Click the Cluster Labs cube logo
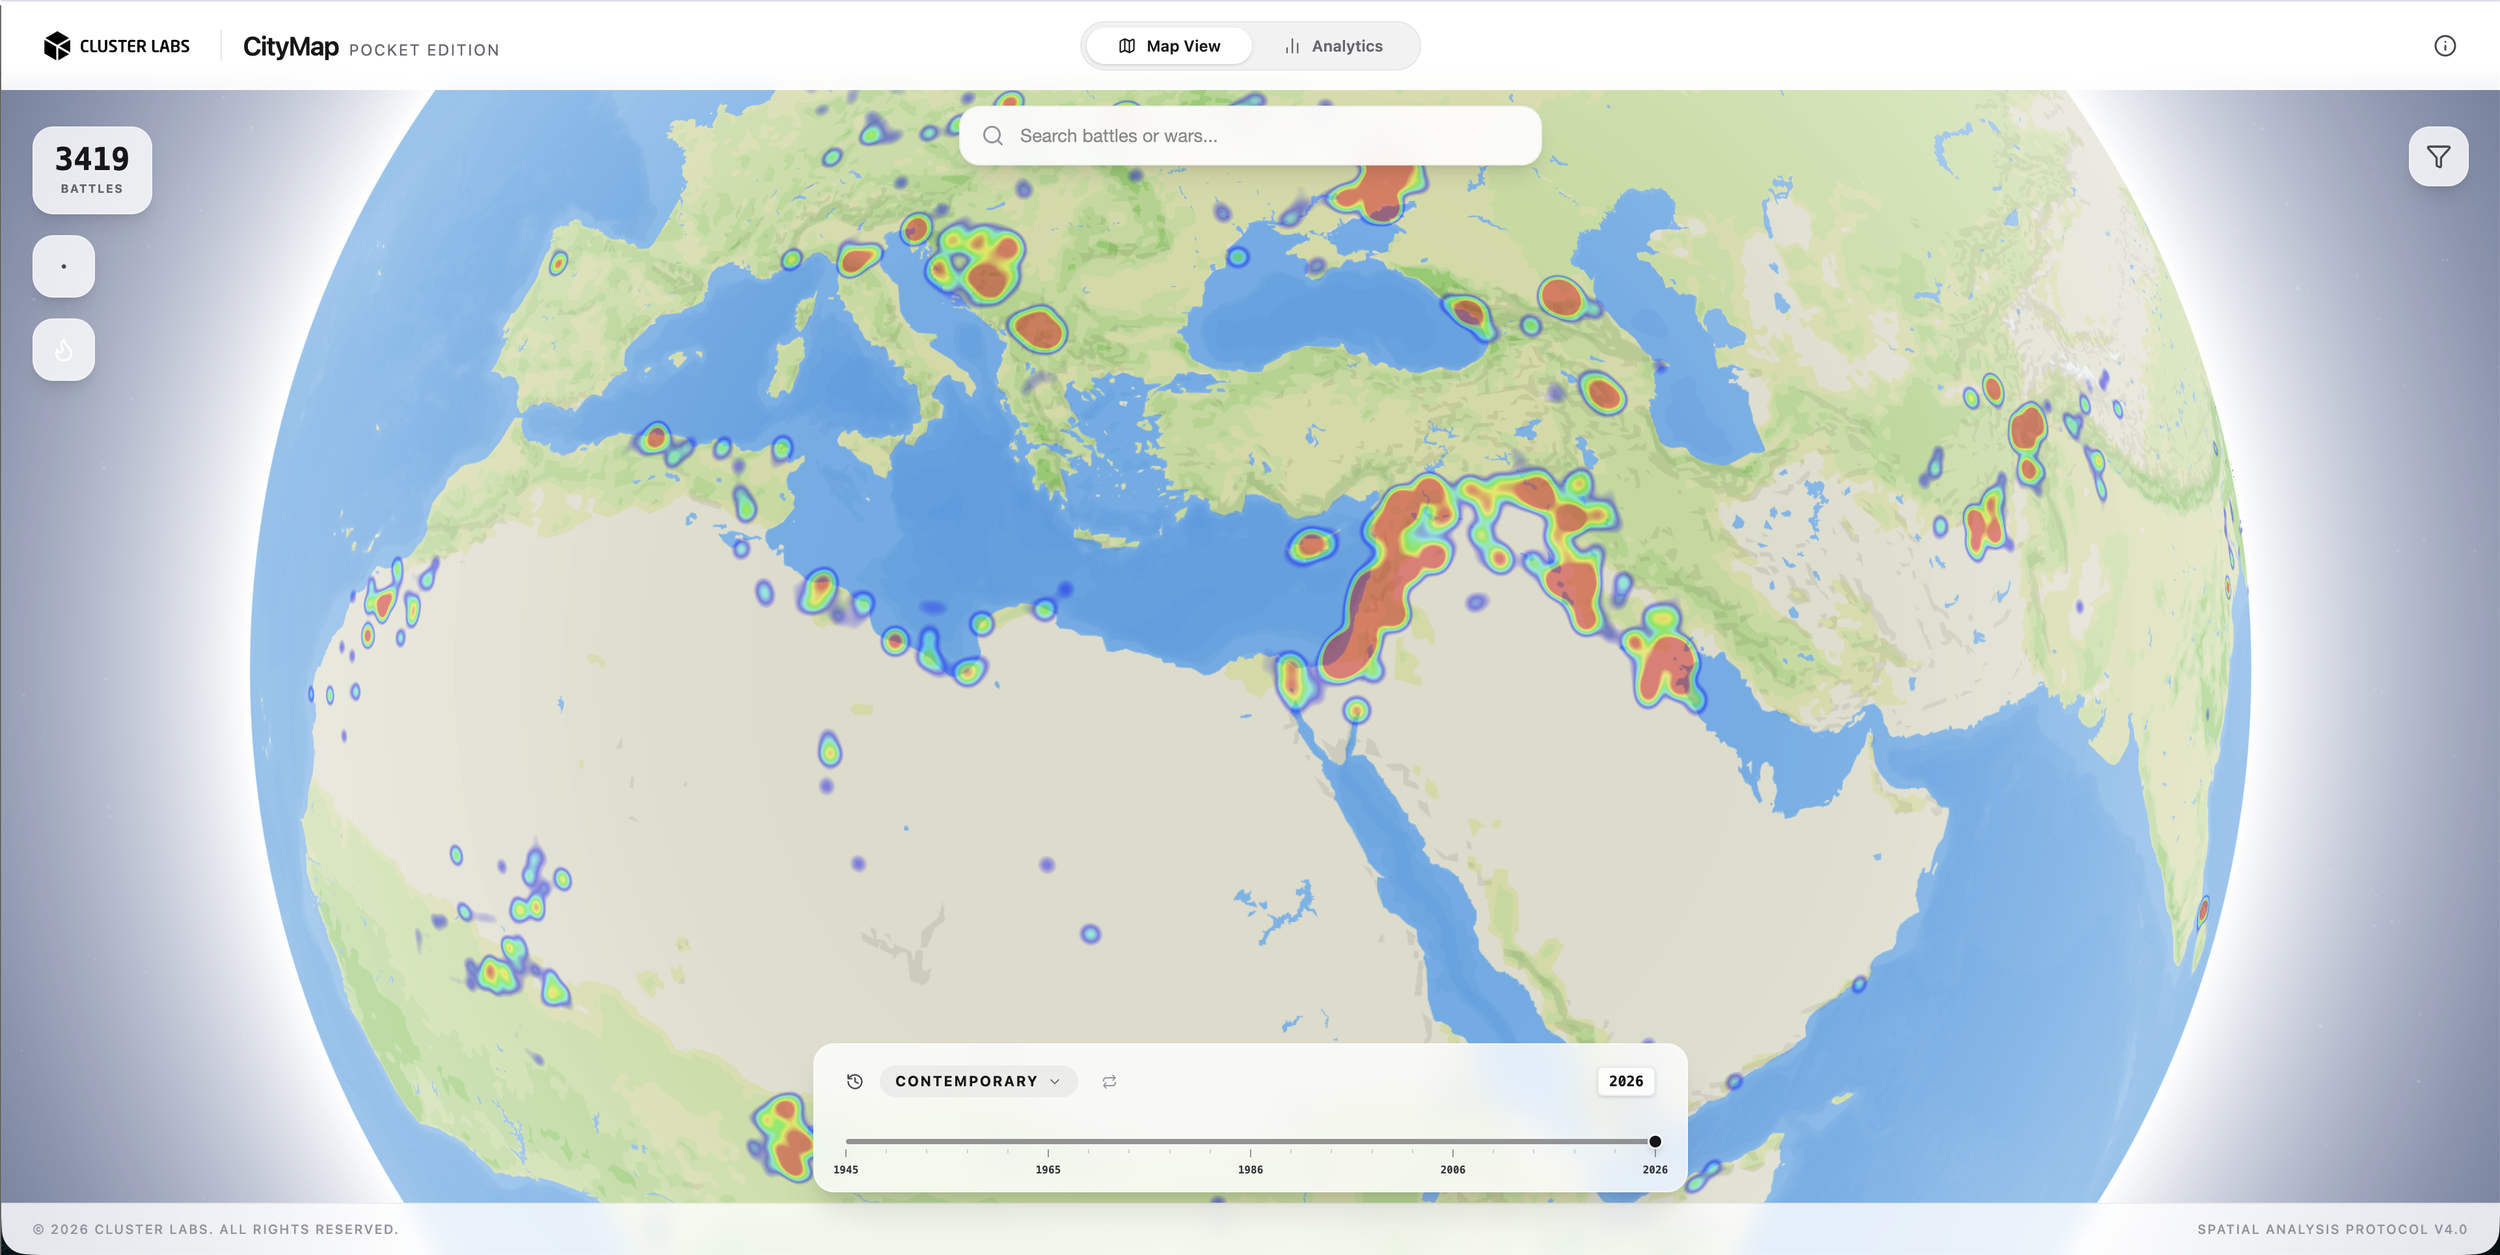 [57, 46]
